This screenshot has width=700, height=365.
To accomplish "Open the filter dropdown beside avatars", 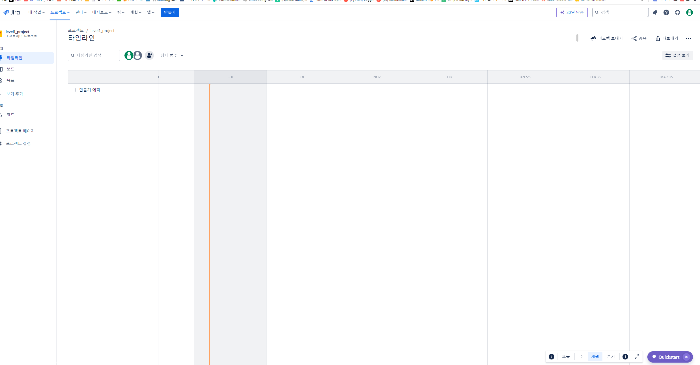I will pyautogui.click(x=172, y=55).
